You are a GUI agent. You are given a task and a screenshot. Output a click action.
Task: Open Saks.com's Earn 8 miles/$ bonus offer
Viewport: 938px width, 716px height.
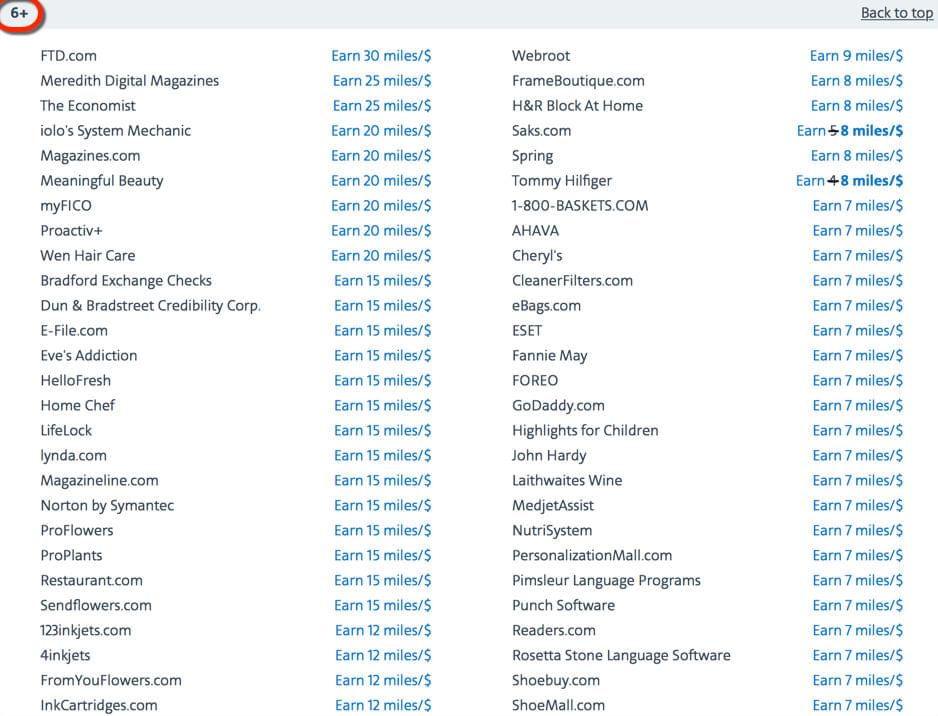[x=849, y=131]
